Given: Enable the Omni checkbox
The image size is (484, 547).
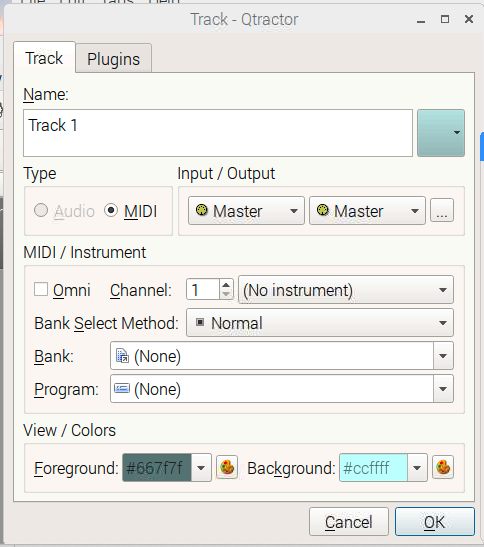Looking at the screenshot, I should [41, 290].
